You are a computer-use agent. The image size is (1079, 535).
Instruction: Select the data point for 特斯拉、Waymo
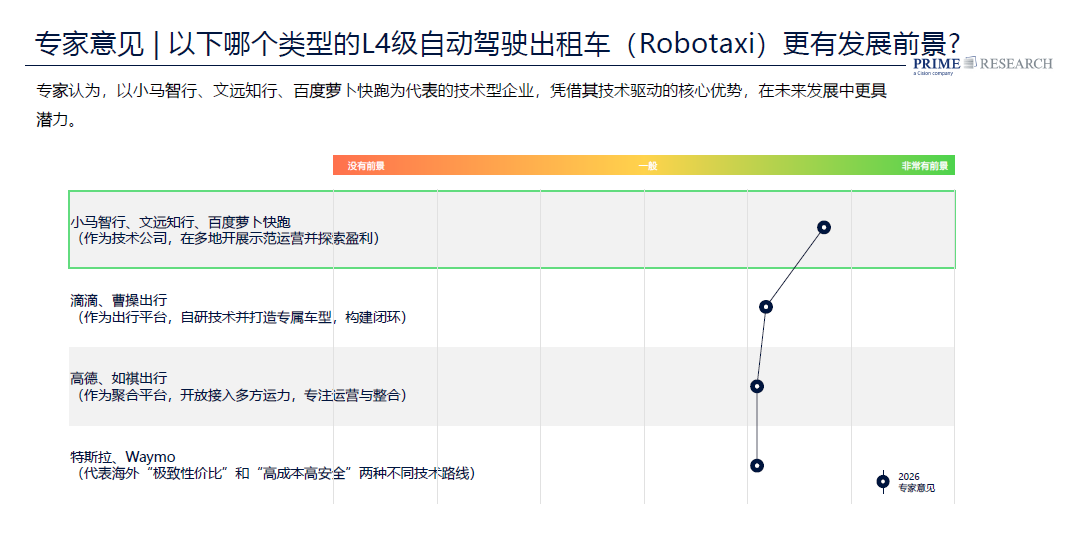[x=757, y=465]
